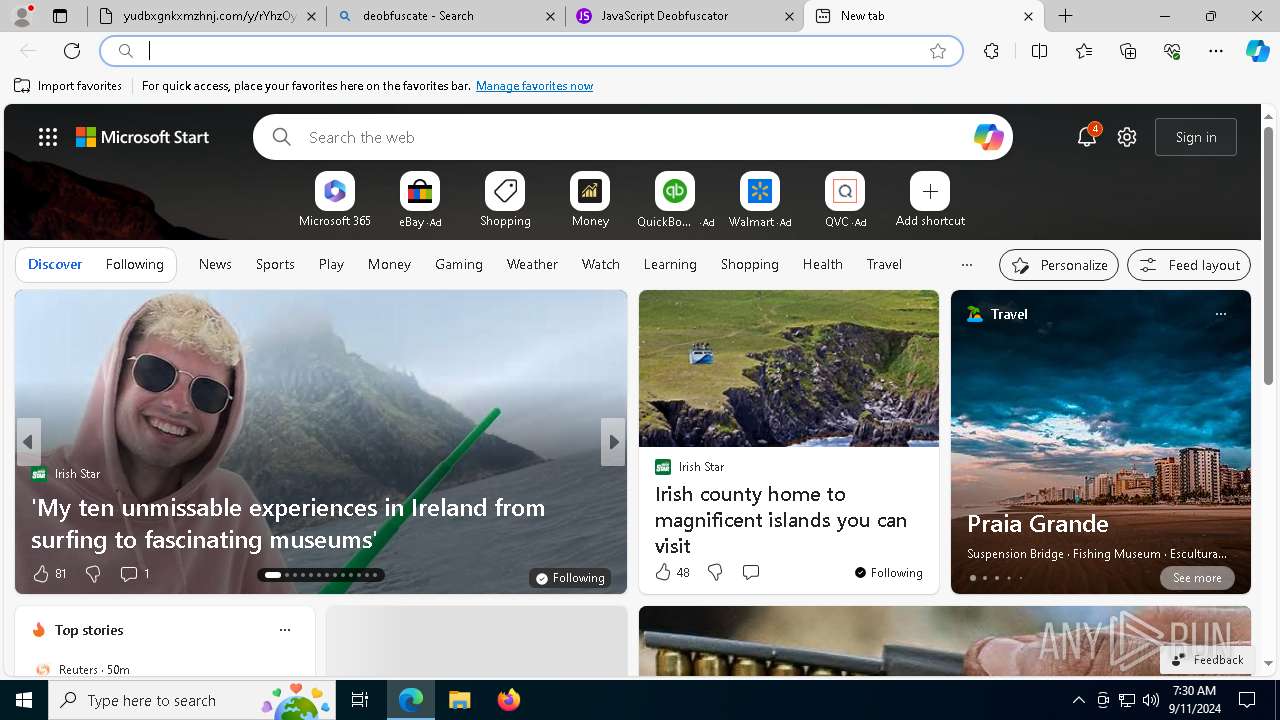Screen dimensions: 1280x720
Task: Open the Shopping shortcut tile
Action: [505, 200]
